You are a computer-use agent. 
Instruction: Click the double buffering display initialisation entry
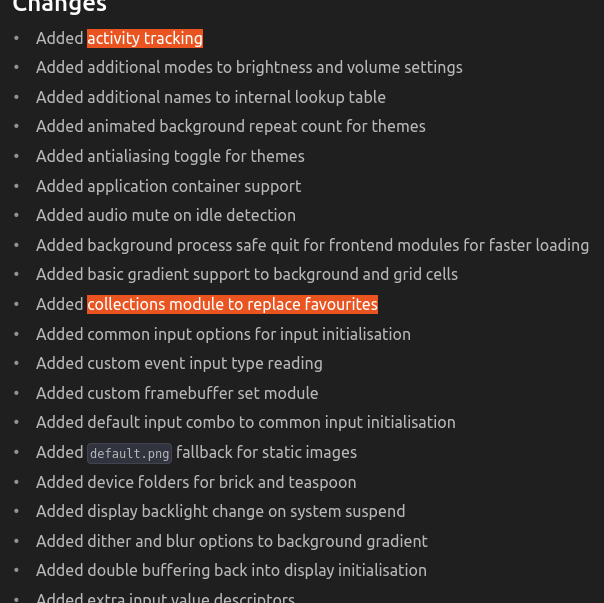232,571
